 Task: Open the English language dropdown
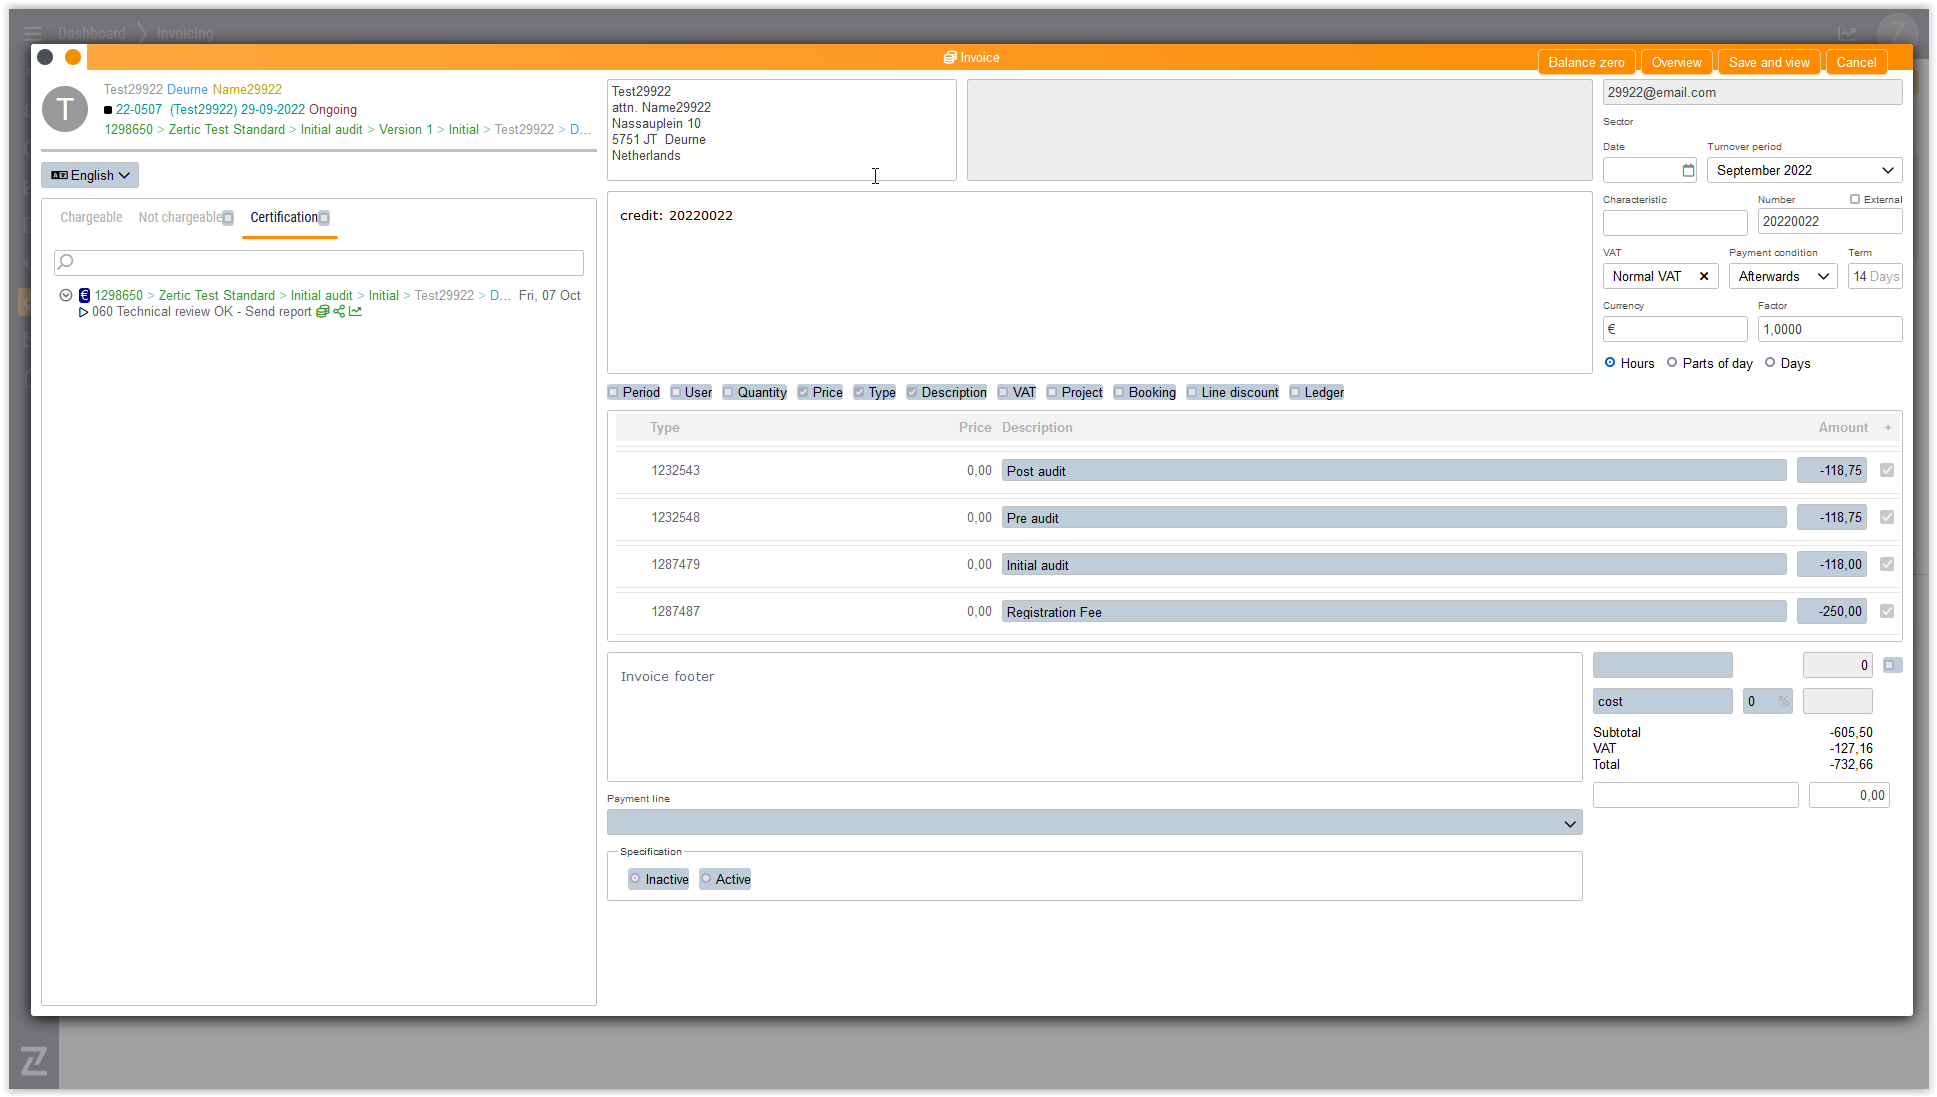coord(90,176)
